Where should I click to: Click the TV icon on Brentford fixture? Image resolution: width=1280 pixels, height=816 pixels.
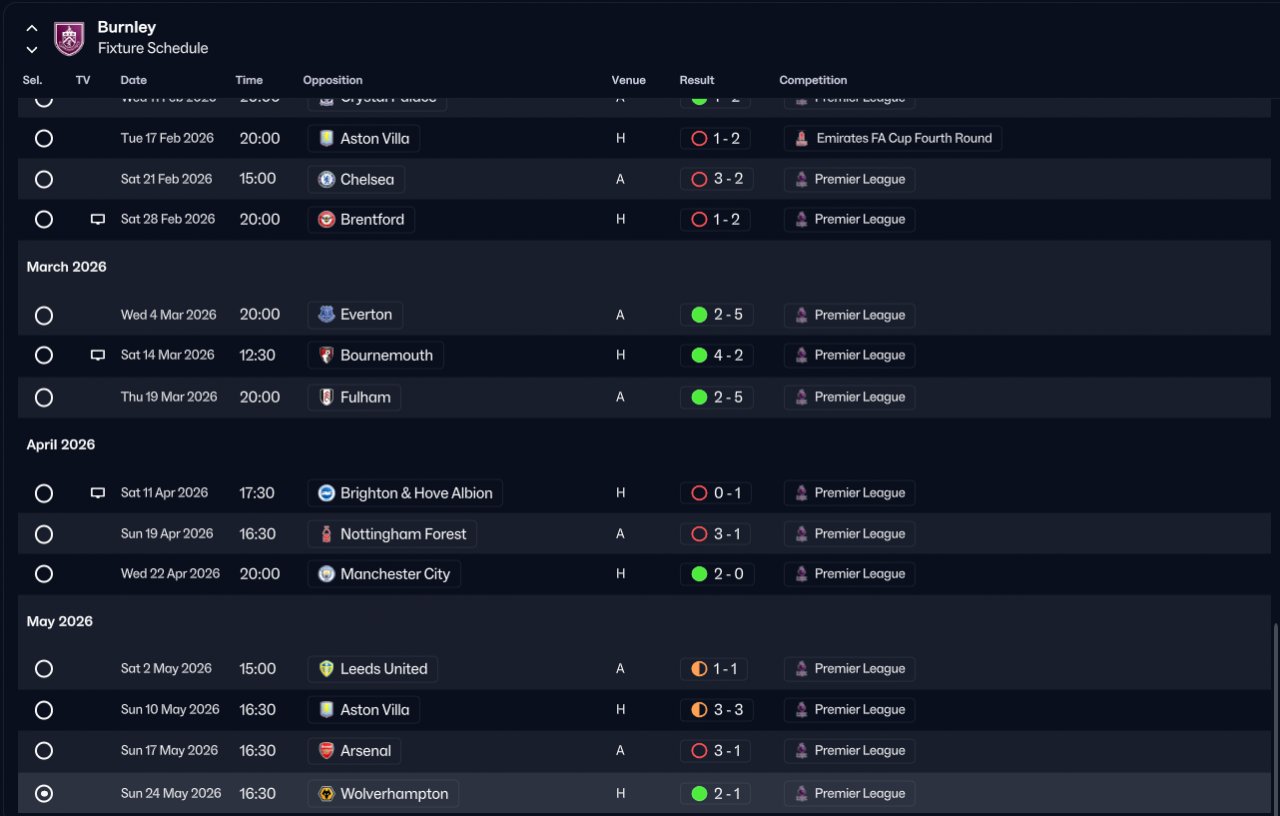(x=98, y=220)
